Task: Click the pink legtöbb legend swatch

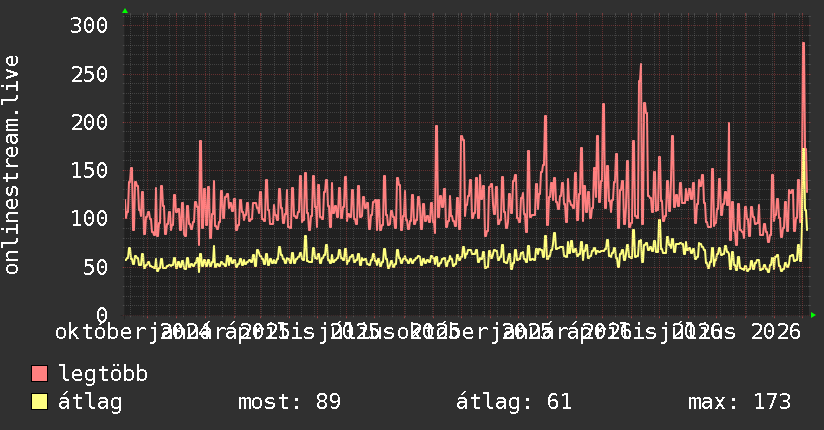Action: (39, 373)
